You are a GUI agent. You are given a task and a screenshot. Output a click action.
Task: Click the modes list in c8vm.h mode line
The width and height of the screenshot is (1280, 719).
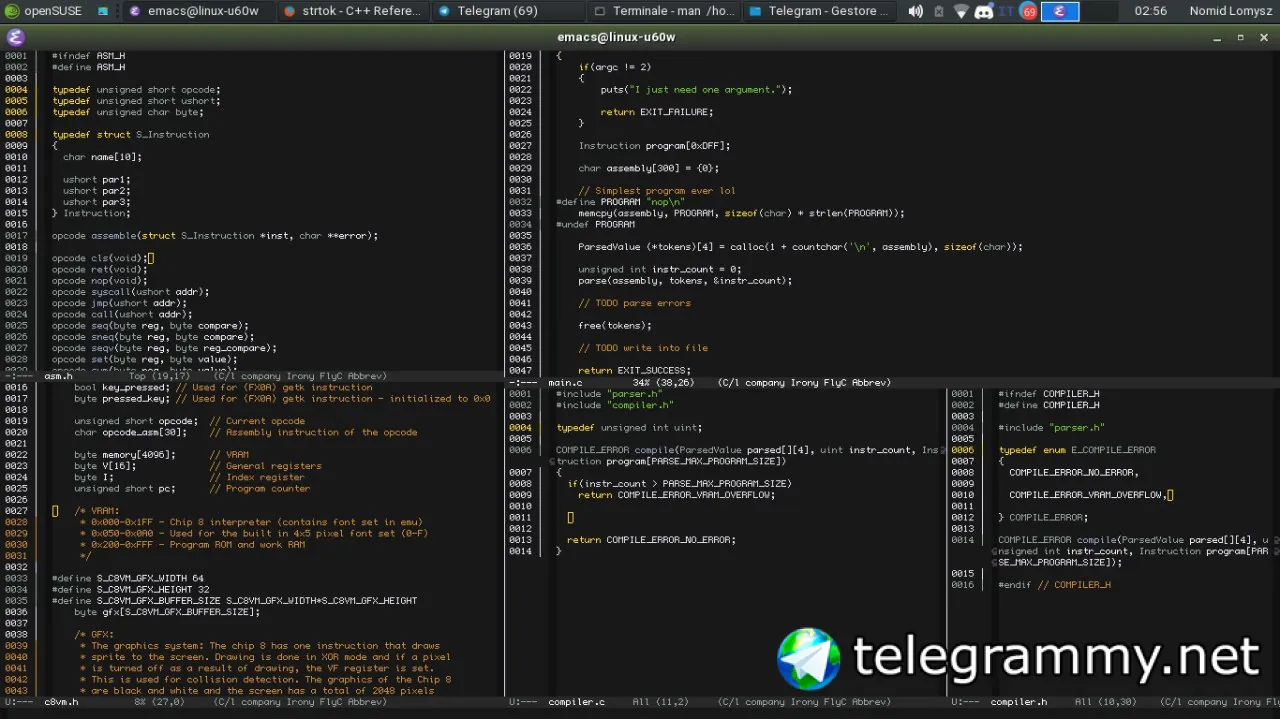(x=300, y=702)
